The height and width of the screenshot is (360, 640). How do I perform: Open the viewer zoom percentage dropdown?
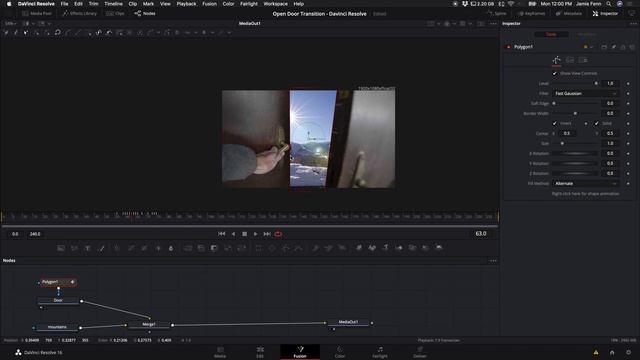pyautogui.click(x=10, y=24)
